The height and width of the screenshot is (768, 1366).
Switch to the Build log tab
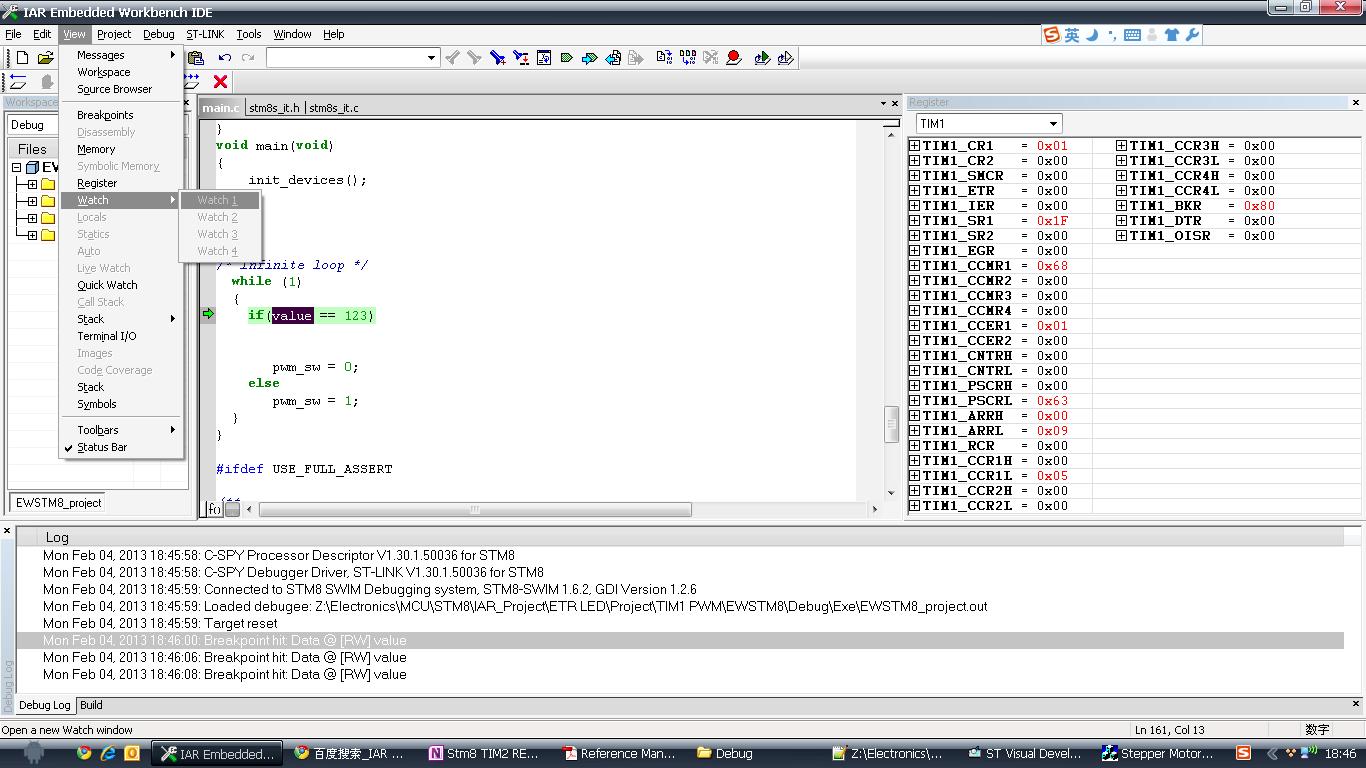(x=91, y=705)
